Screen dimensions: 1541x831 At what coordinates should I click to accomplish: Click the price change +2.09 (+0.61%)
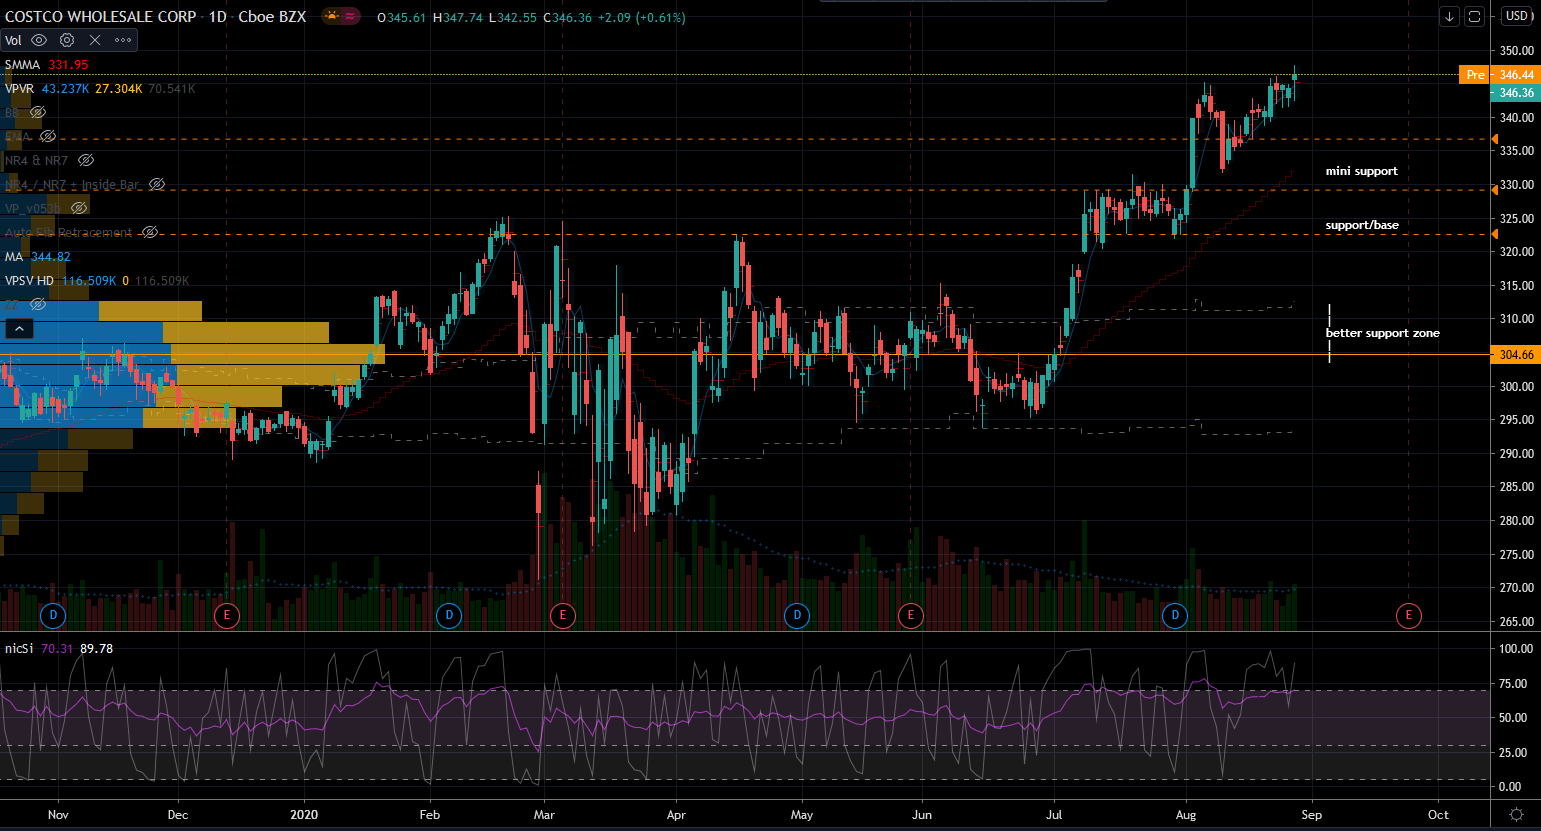click(641, 17)
